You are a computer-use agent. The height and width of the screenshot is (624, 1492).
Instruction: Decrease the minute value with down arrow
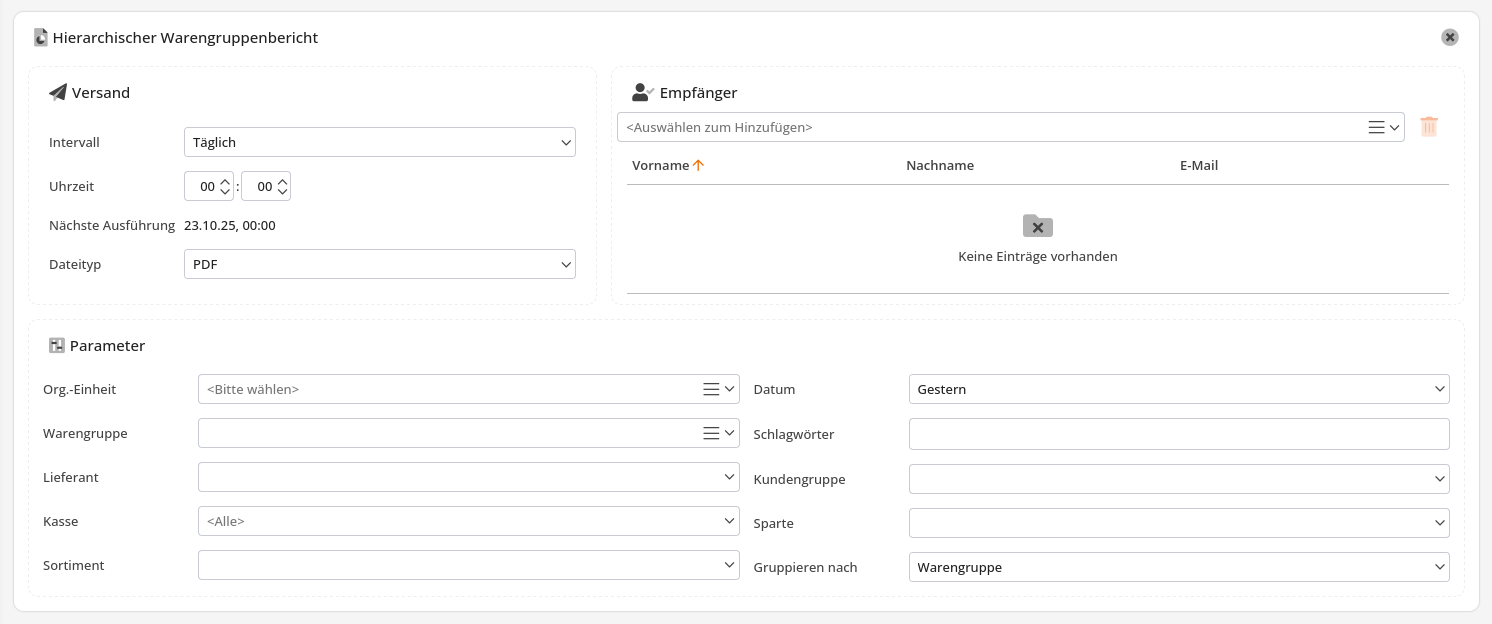point(283,192)
